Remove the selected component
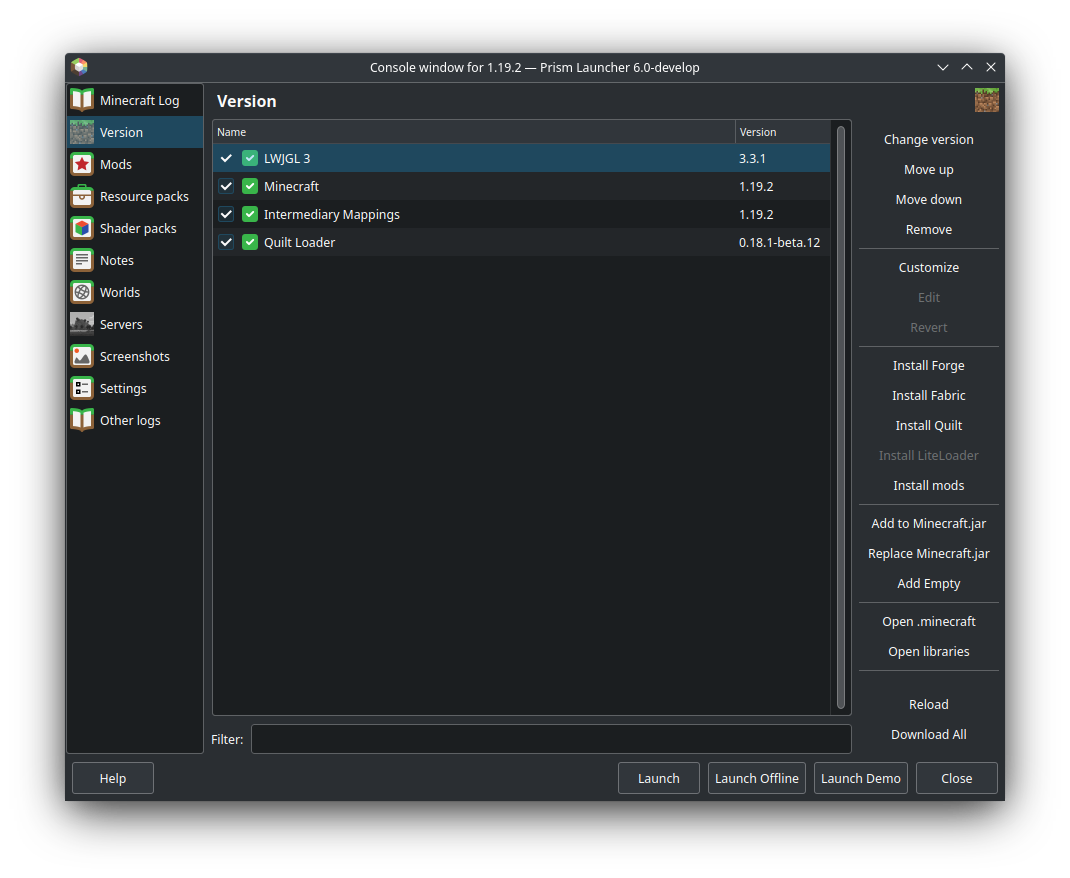Viewport: 1070px width, 878px height. 928,230
